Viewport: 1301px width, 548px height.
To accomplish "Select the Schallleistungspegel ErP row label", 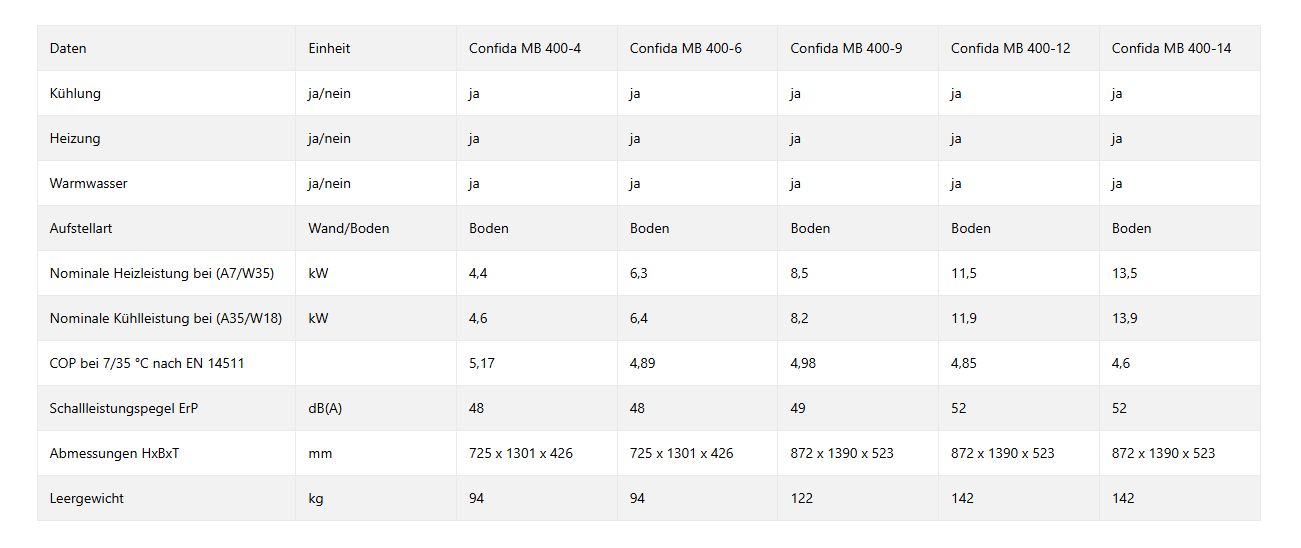I will (x=131, y=408).
